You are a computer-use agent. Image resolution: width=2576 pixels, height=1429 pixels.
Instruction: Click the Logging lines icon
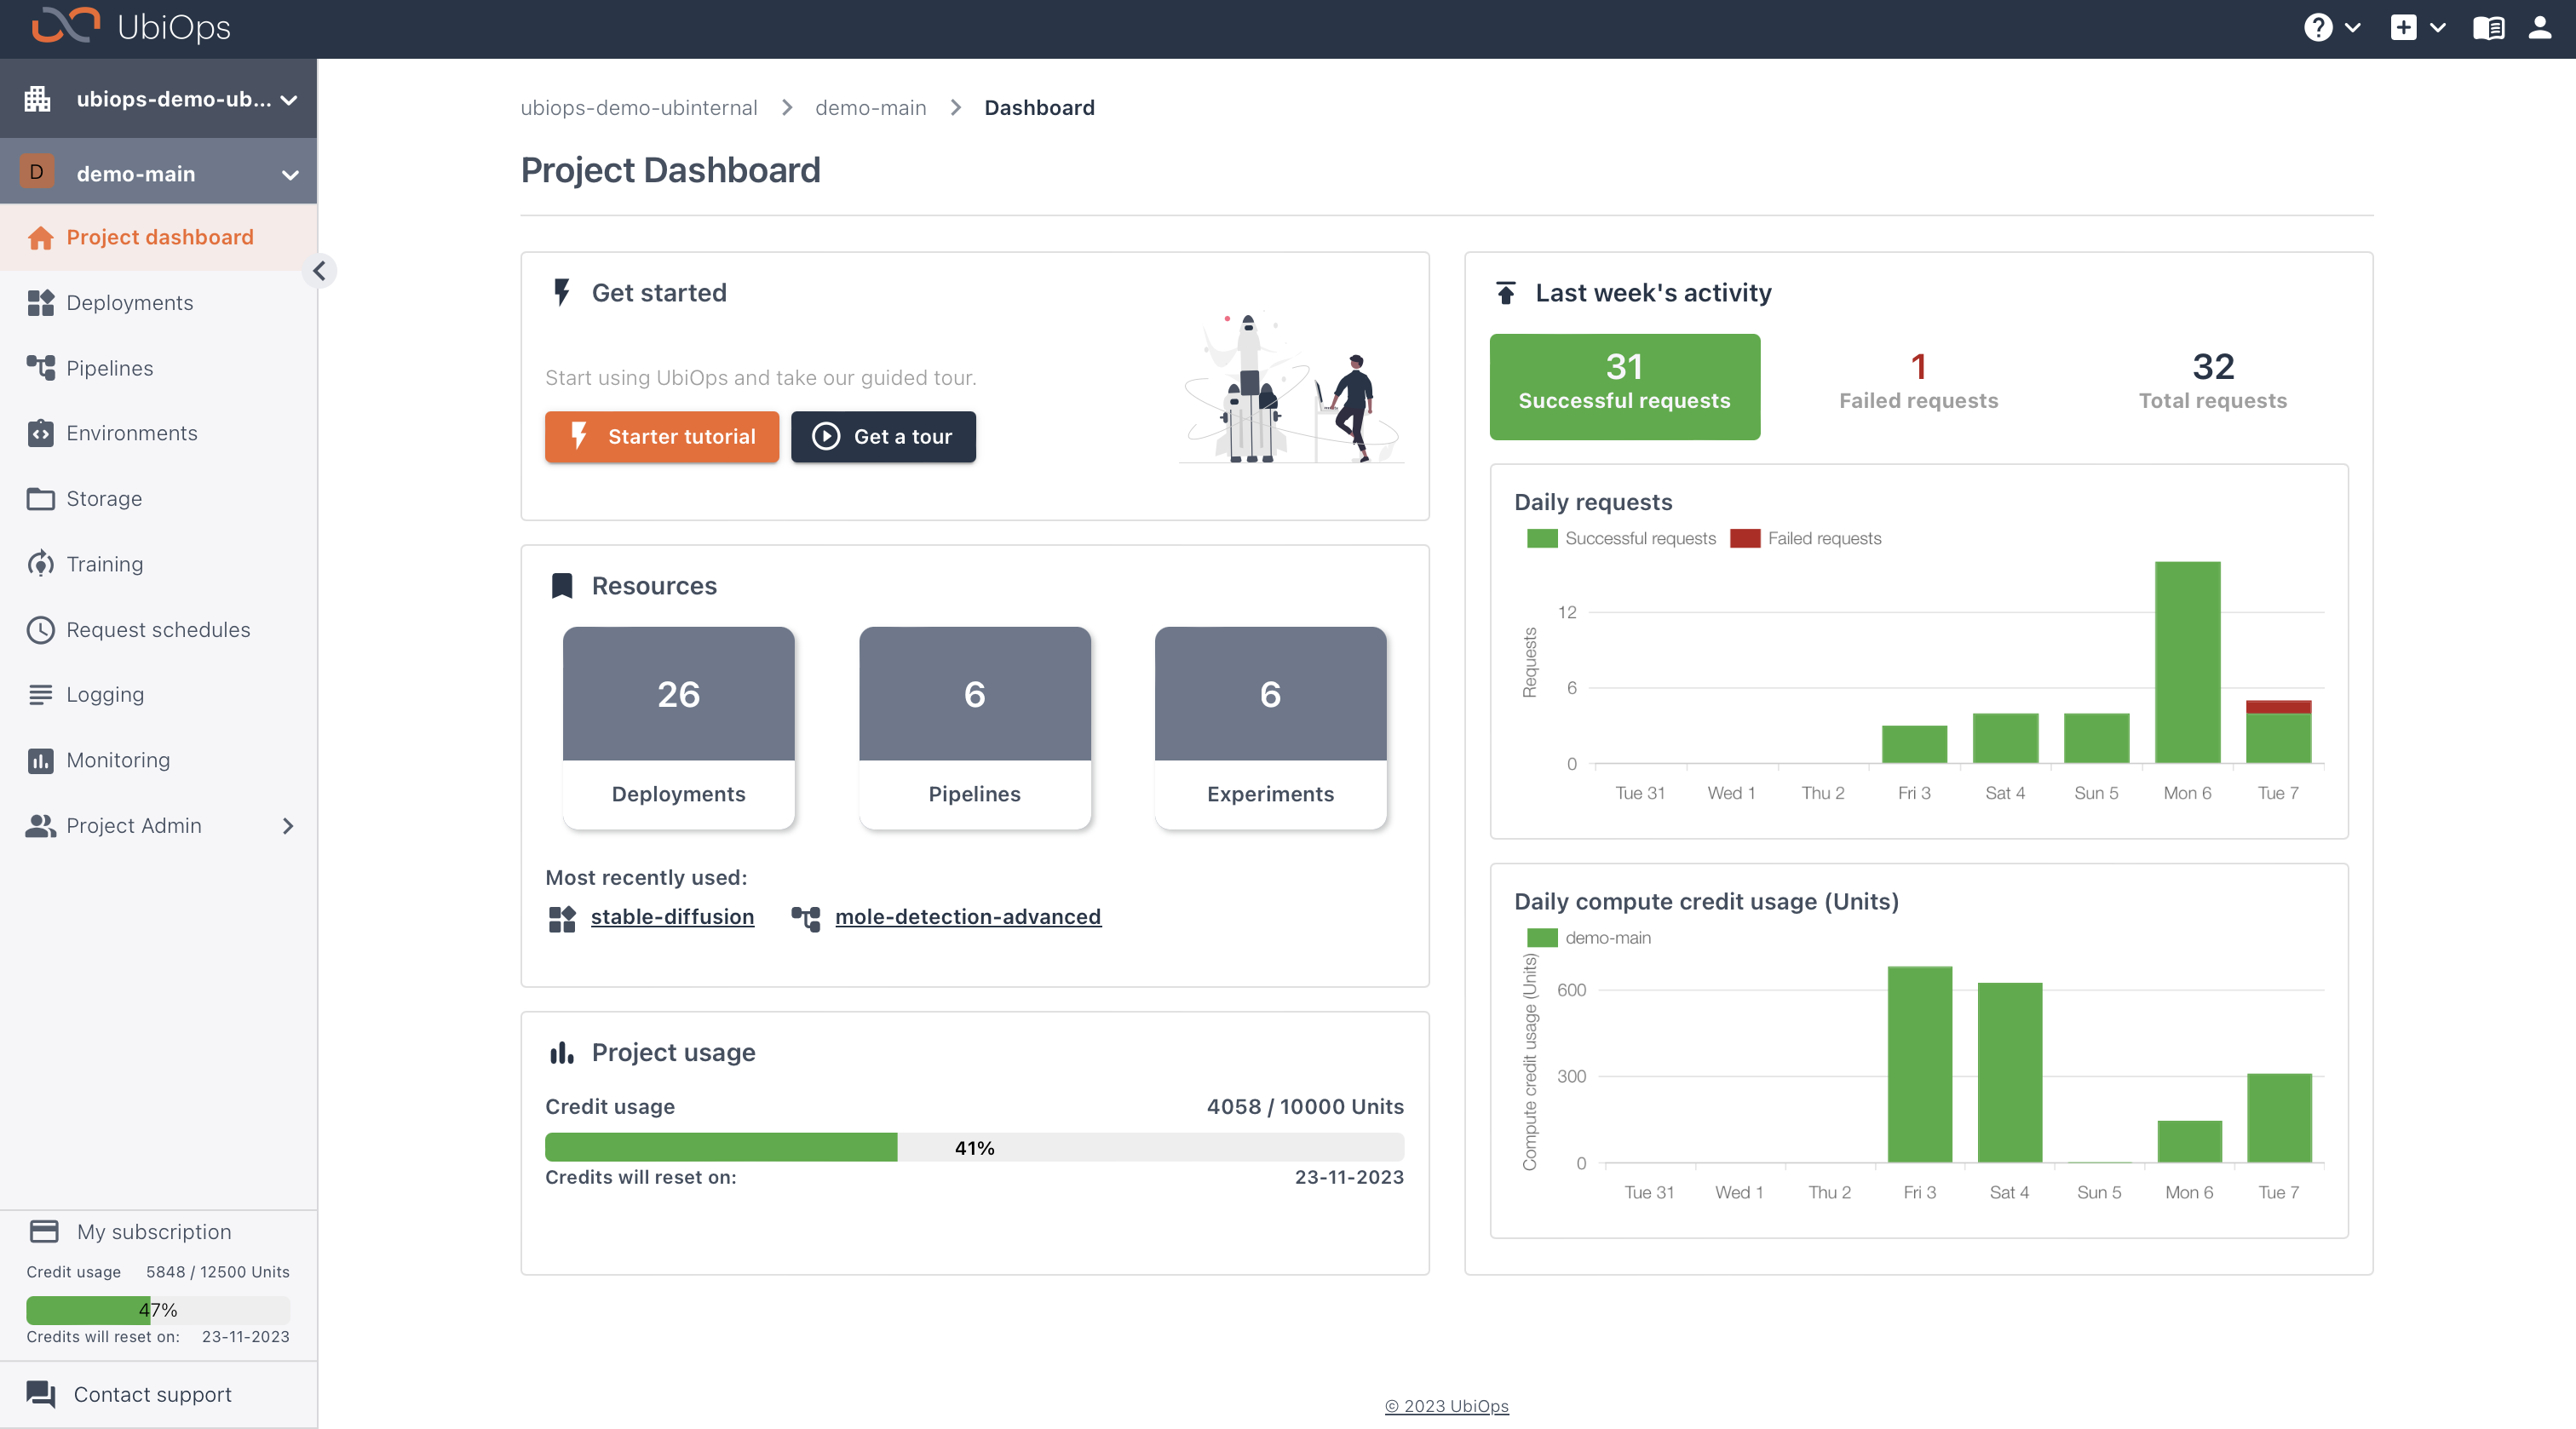click(40, 695)
